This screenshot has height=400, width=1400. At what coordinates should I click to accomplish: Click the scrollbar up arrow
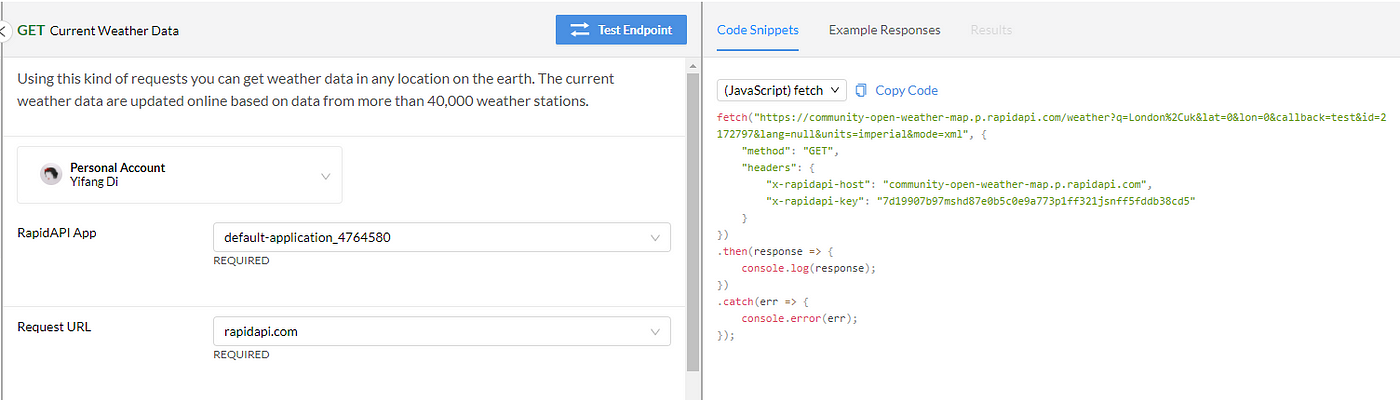point(693,64)
